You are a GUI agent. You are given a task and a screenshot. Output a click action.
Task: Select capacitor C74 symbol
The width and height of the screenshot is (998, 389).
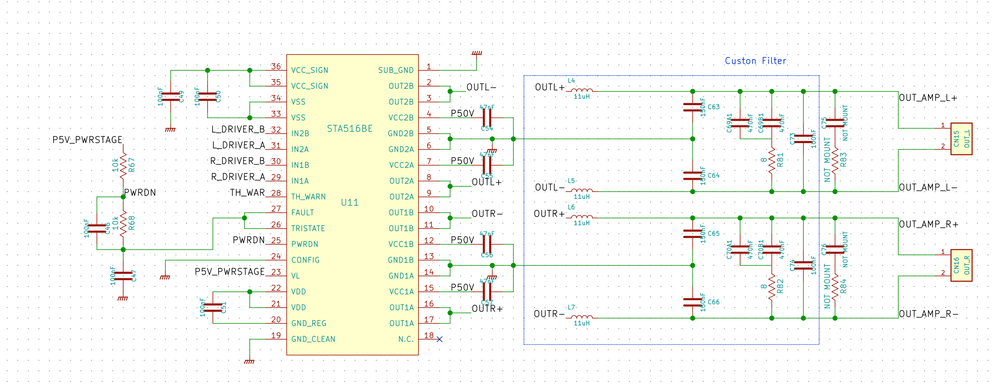tap(803, 264)
